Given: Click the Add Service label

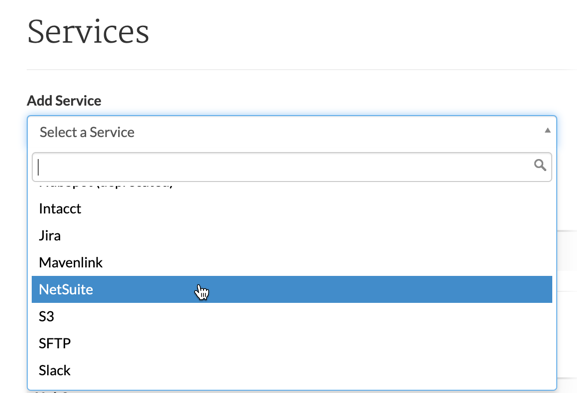Looking at the screenshot, I should [x=64, y=100].
